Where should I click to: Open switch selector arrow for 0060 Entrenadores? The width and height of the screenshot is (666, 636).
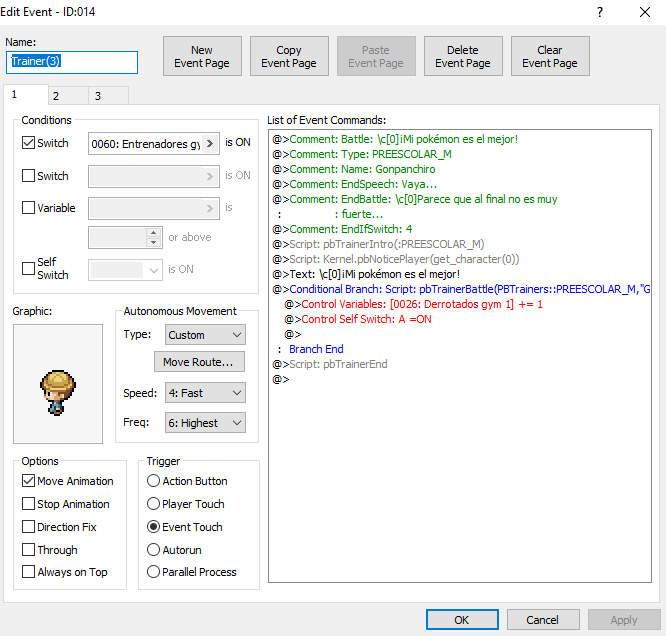pyautogui.click(x=210, y=143)
